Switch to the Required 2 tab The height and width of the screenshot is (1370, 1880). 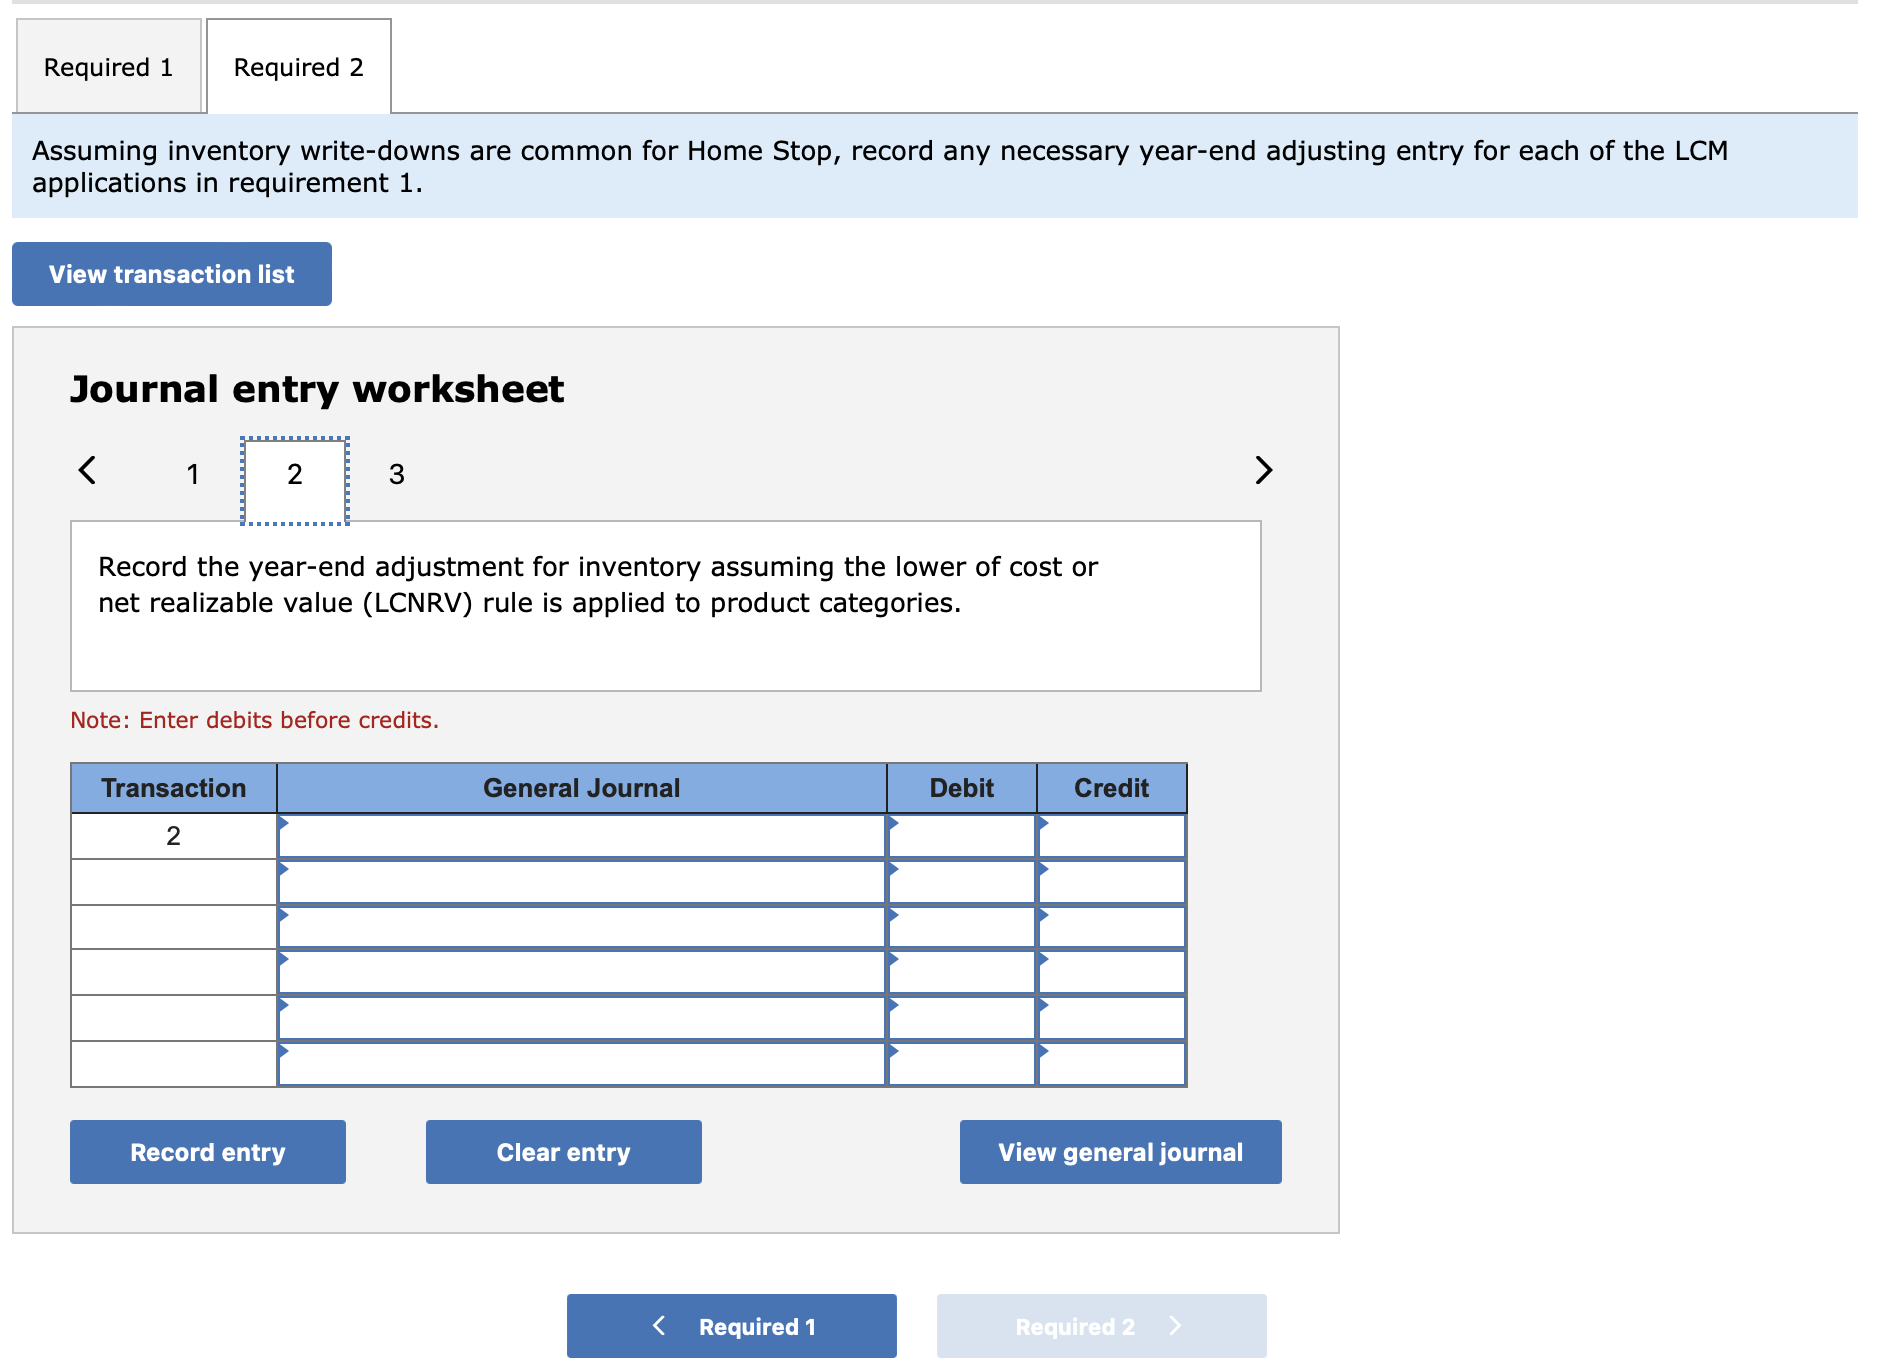[x=297, y=66]
